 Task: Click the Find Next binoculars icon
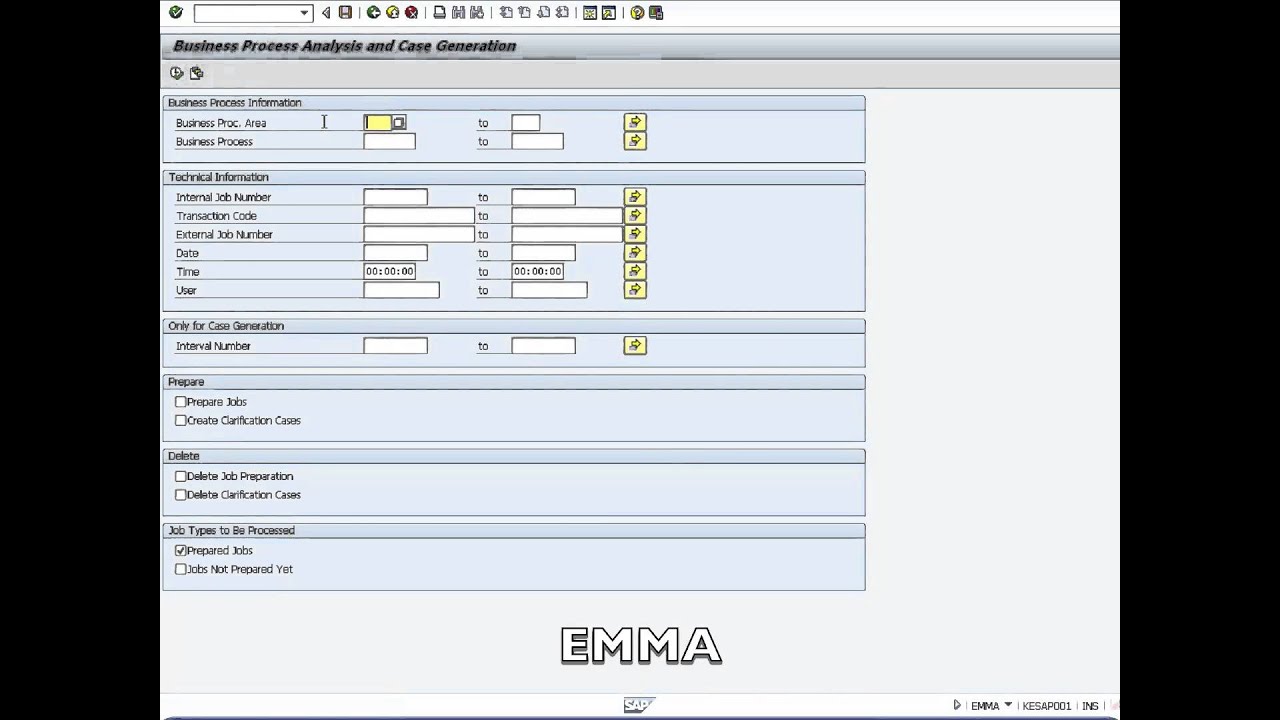477,13
